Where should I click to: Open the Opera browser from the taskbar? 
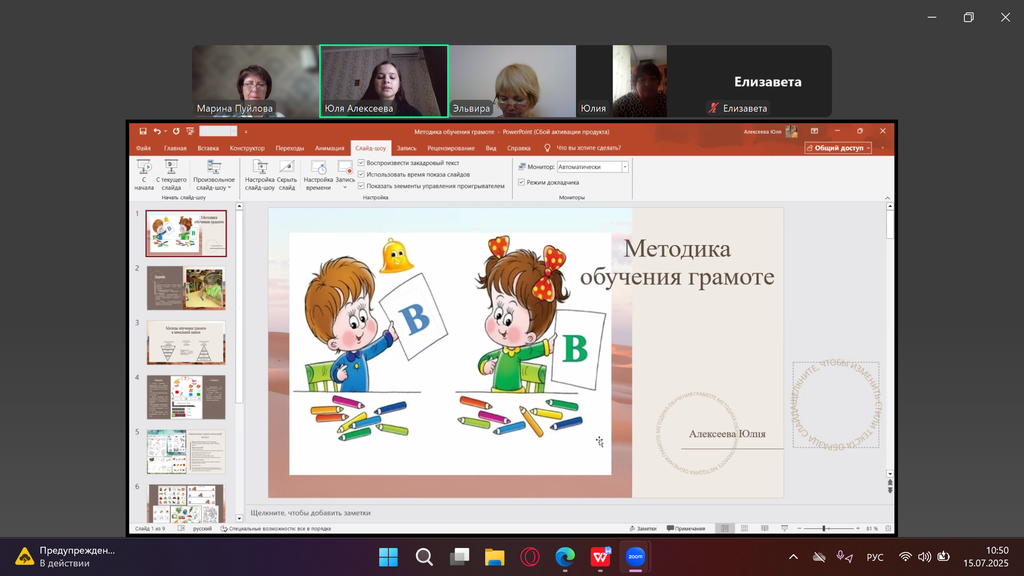coord(530,556)
